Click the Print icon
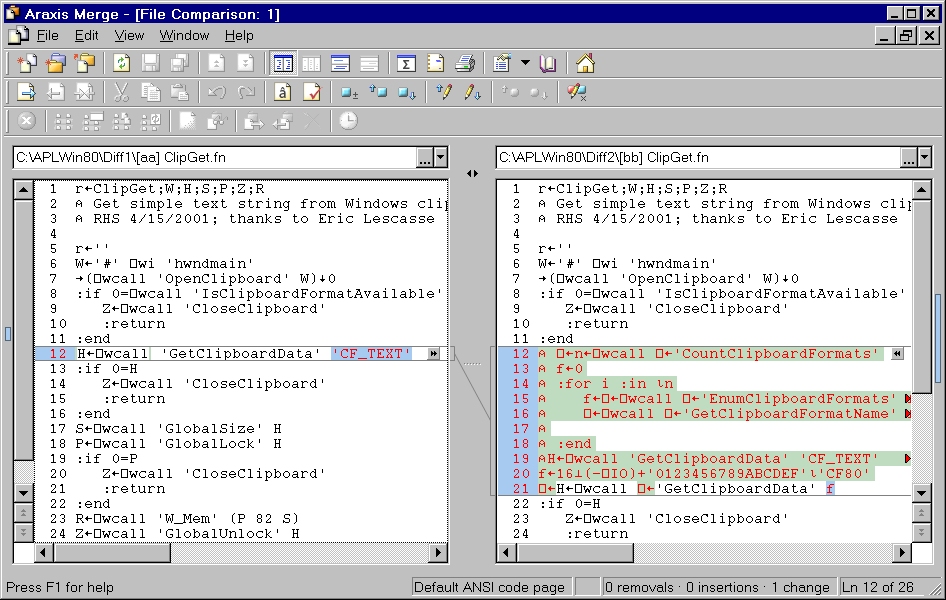946x600 pixels. [465, 63]
